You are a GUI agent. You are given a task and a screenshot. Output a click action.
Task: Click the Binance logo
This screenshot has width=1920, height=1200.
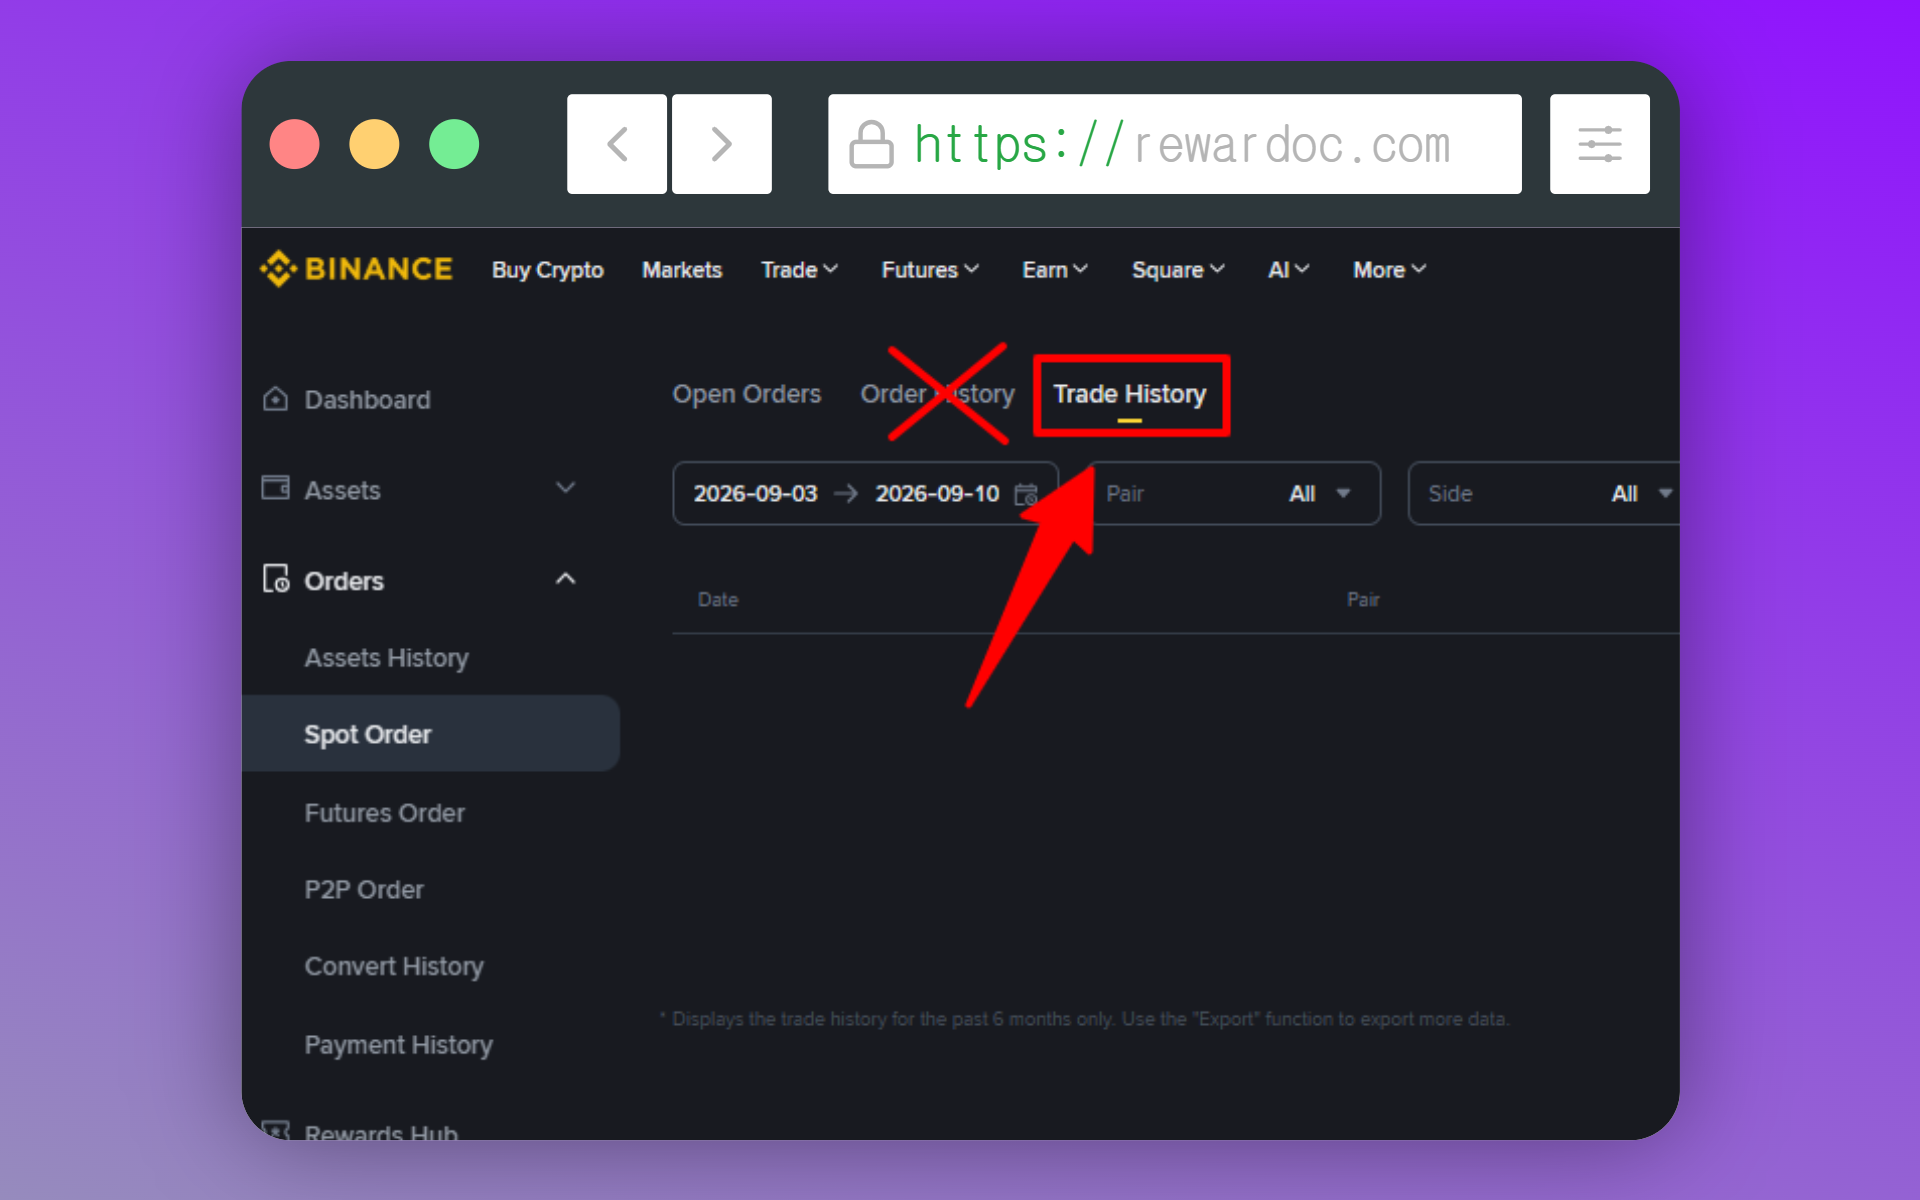point(356,269)
